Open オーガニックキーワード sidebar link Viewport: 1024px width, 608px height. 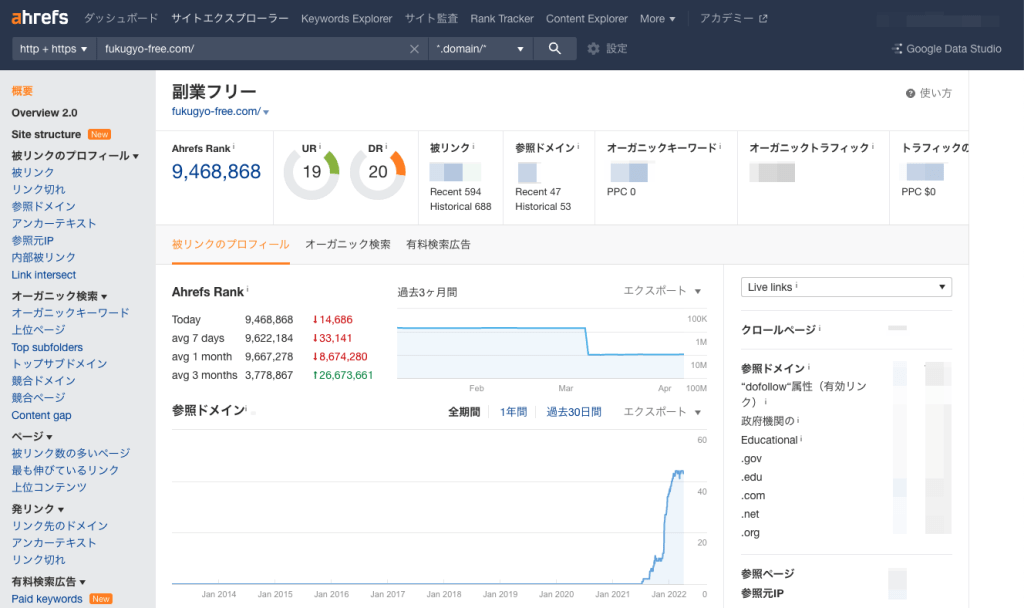(x=71, y=313)
